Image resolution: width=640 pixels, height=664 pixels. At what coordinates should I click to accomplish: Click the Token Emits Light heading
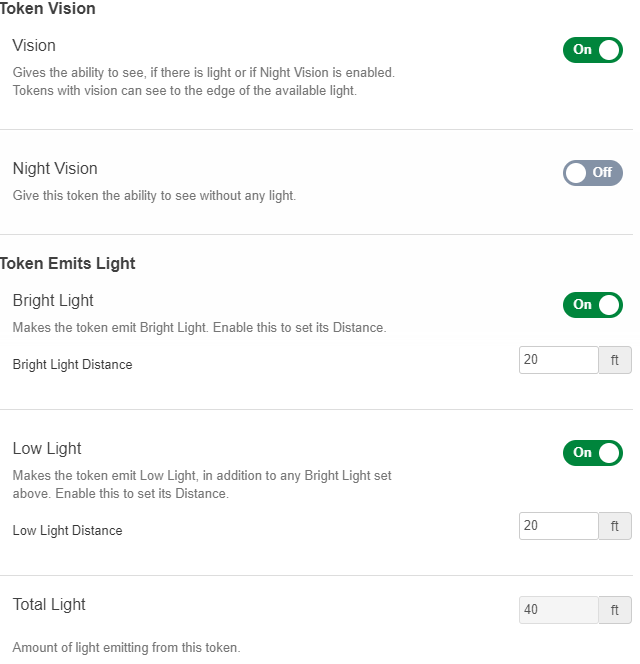tap(68, 264)
